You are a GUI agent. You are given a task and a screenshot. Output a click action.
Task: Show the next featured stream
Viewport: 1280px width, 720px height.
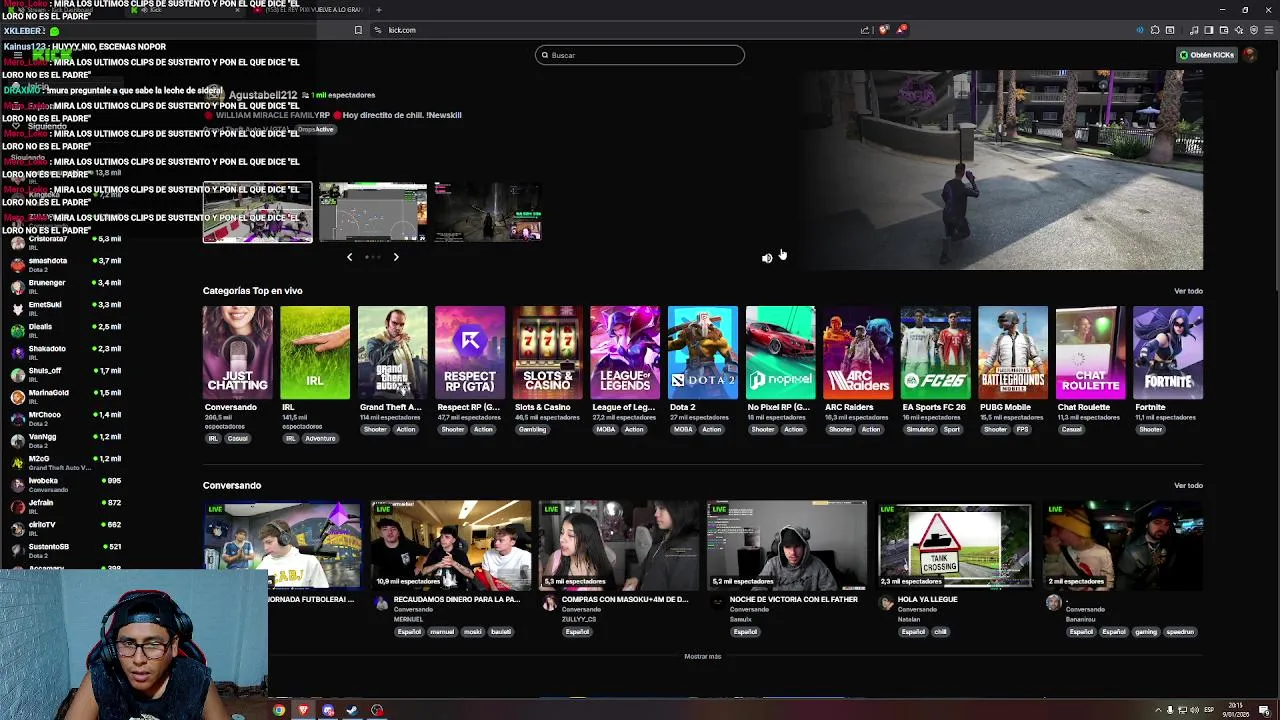pyautogui.click(x=396, y=257)
